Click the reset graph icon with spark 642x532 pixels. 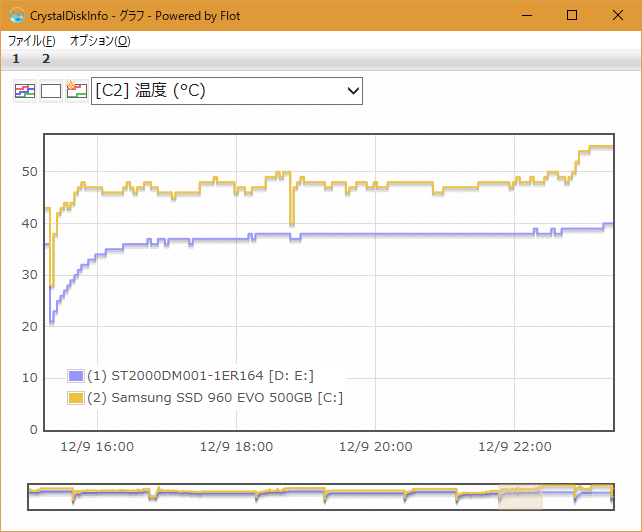point(77,91)
